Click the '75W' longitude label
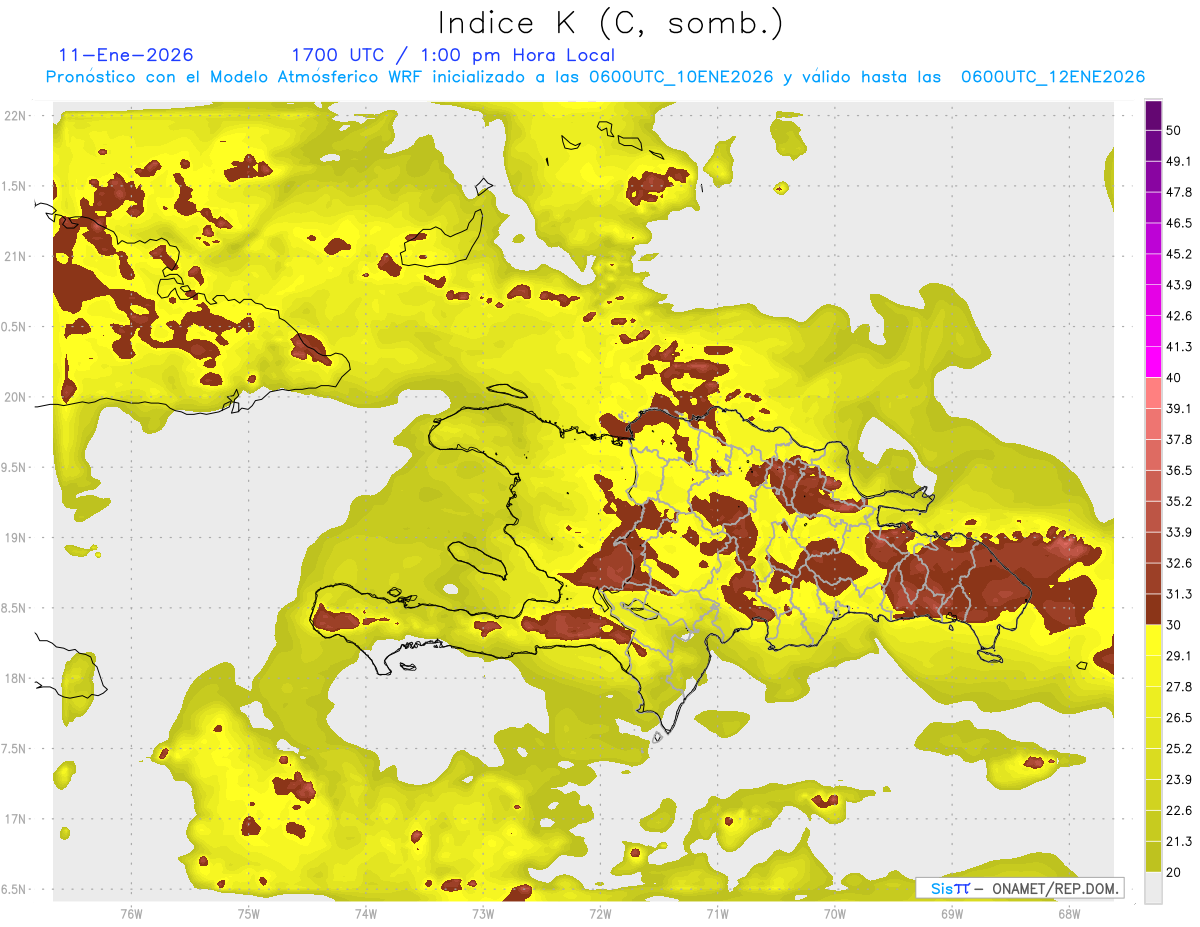Viewport: 1200px width, 927px height. tap(248, 914)
